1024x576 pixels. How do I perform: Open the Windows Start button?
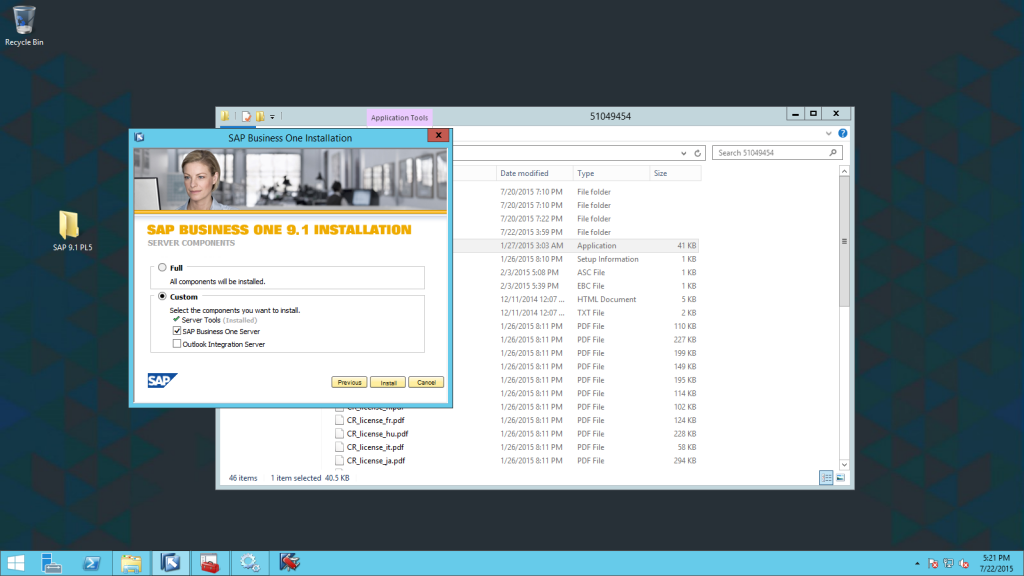pyautogui.click(x=16, y=563)
